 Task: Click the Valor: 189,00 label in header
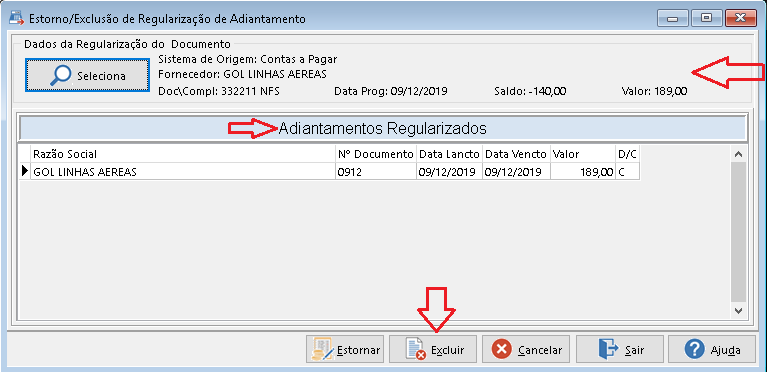tap(654, 91)
